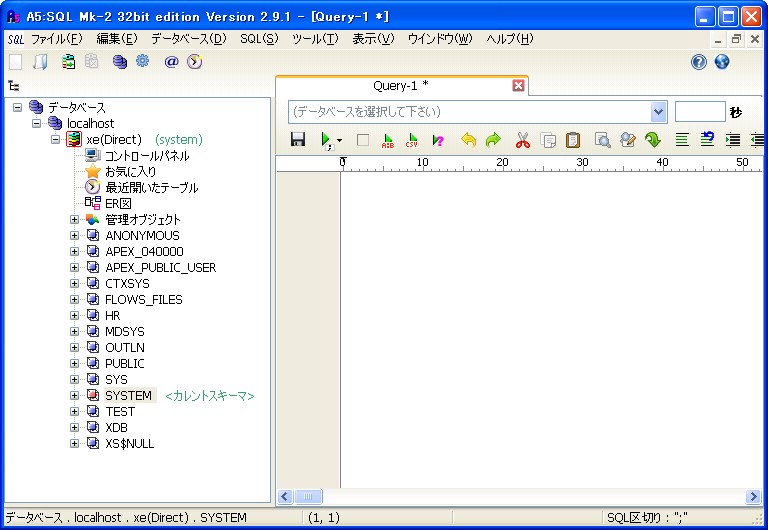This screenshot has width=768, height=530.
Task: Open the database selection combo box
Action: click(x=478, y=112)
